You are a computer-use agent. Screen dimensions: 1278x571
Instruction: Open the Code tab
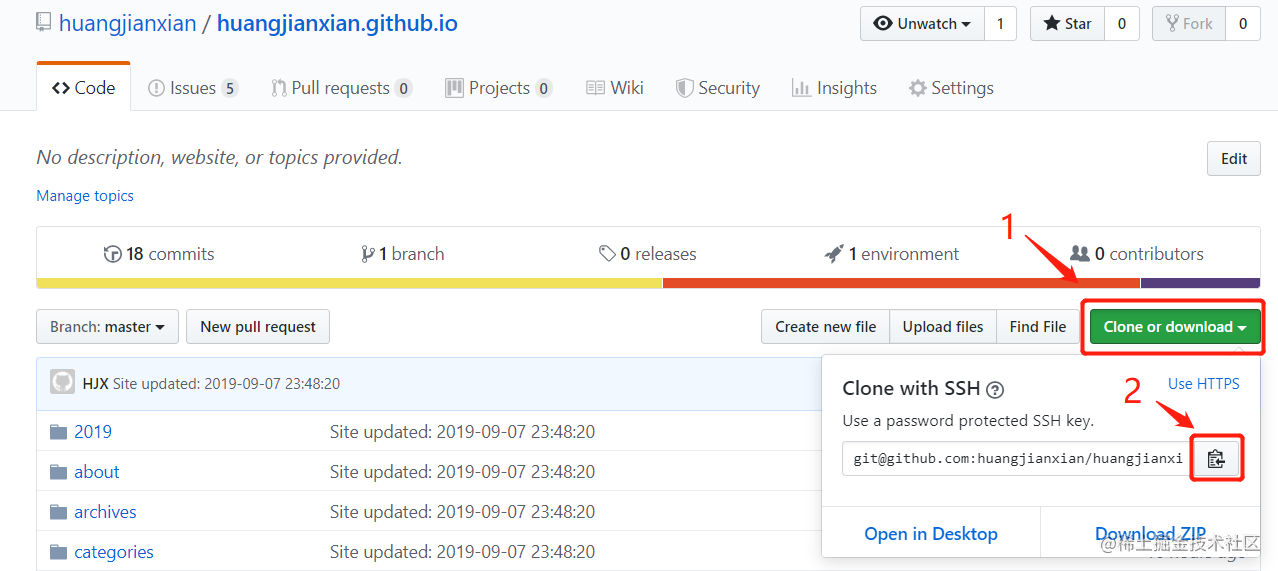(x=84, y=88)
